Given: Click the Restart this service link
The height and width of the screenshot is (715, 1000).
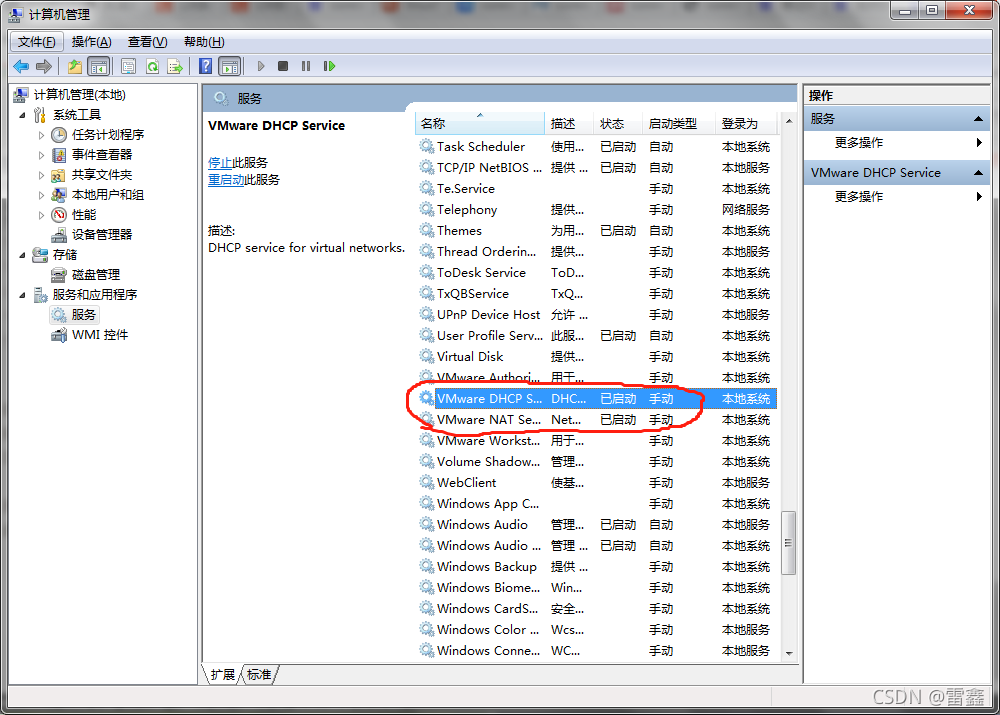Looking at the screenshot, I should point(226,180).
